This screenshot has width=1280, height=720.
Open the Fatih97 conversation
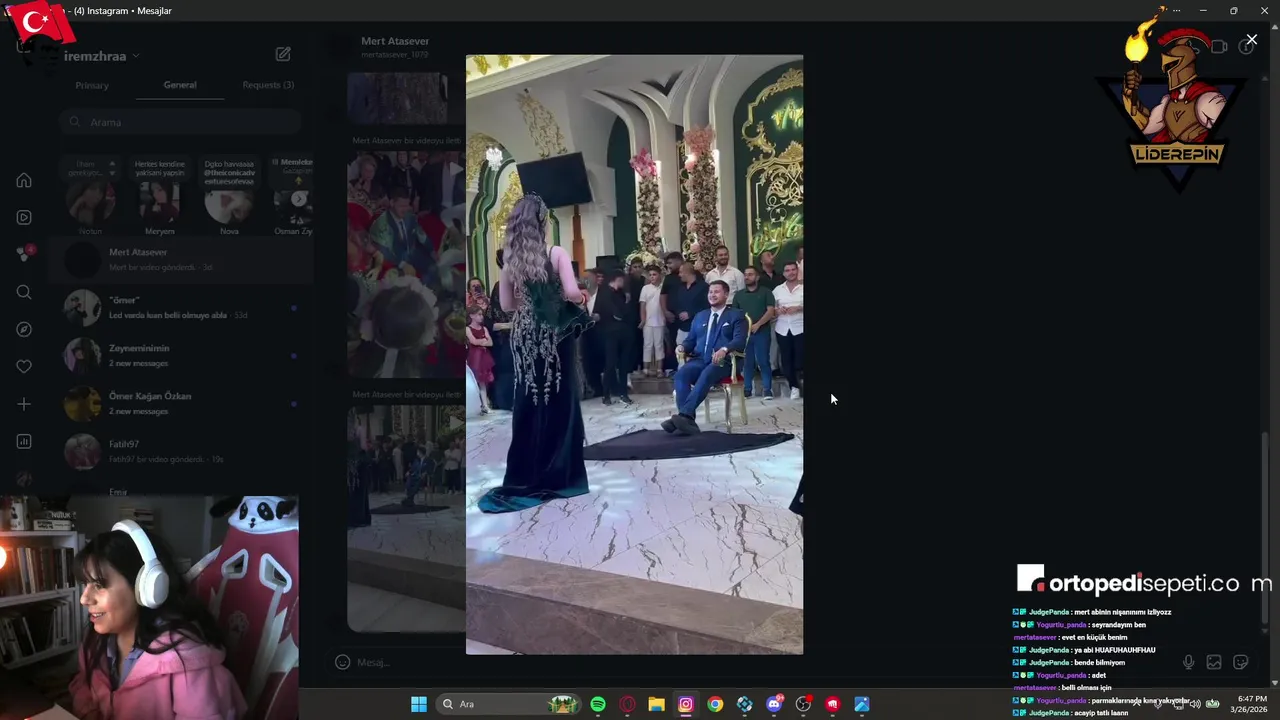pos(180,452)
